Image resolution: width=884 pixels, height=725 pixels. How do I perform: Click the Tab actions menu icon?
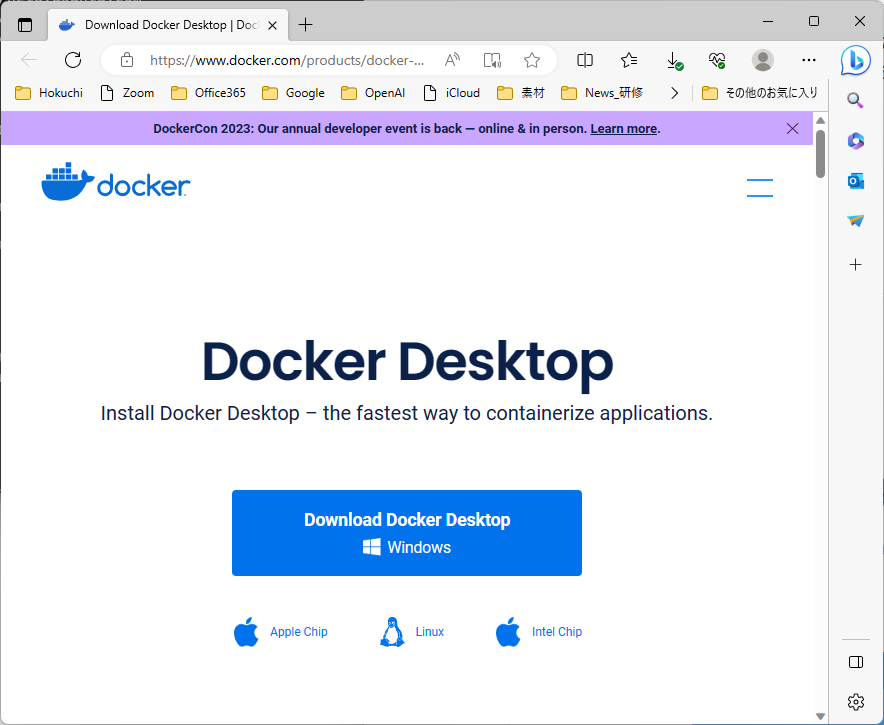25,25
